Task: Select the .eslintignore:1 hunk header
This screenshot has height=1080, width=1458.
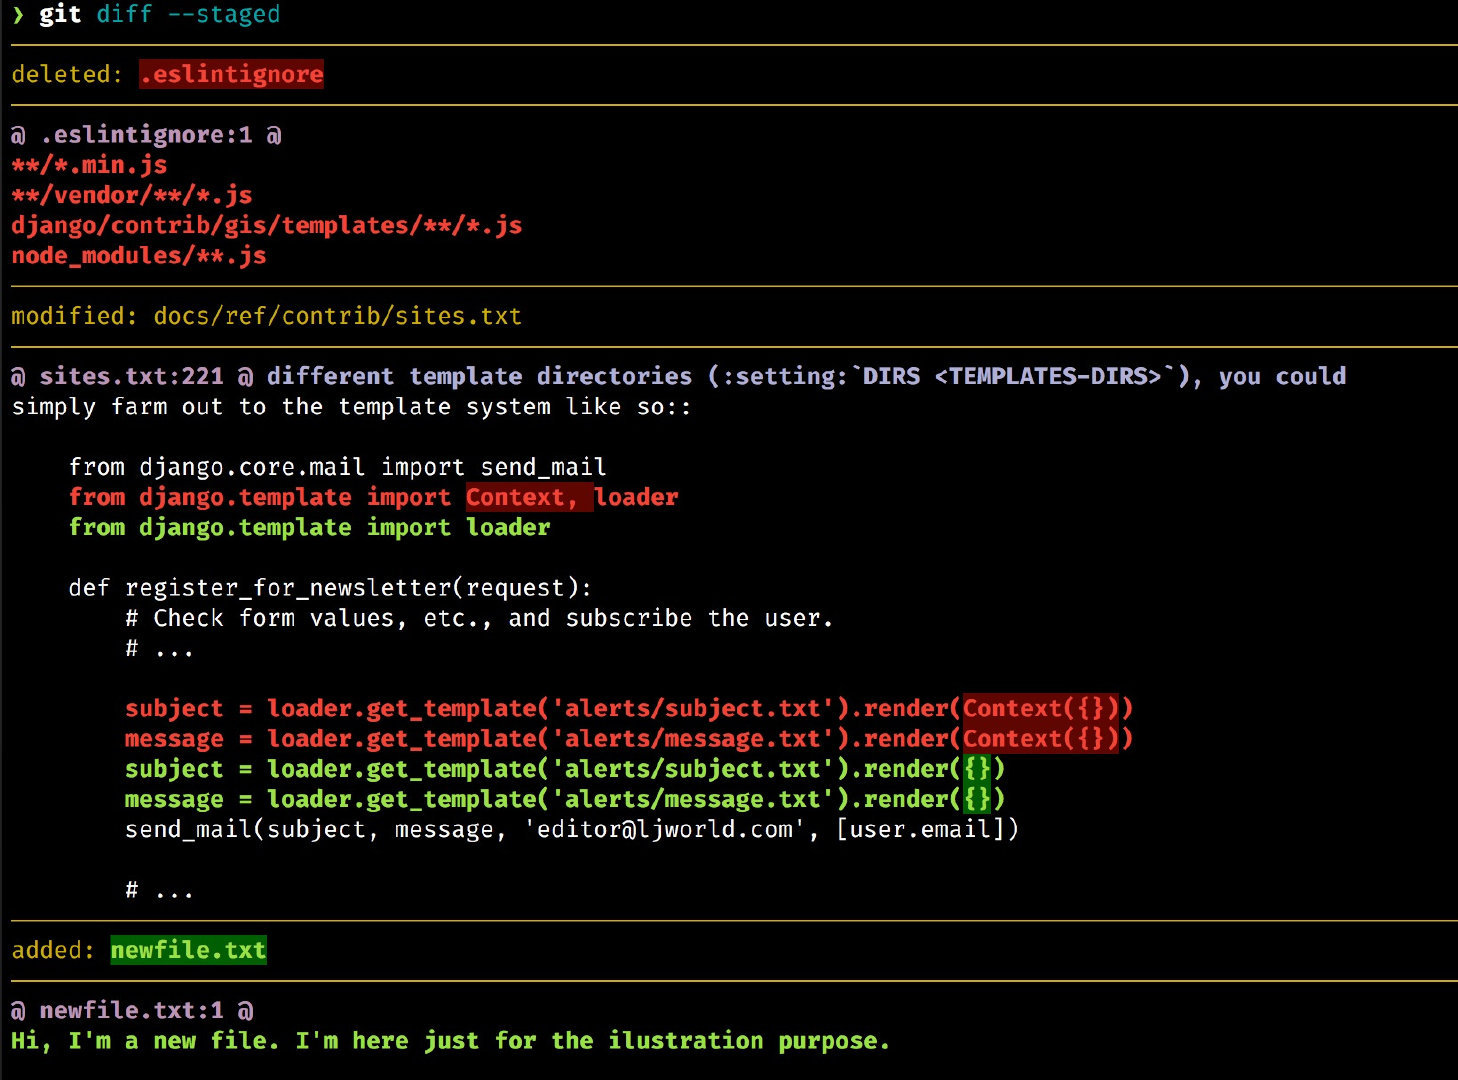Action: [x=146, y=135]
